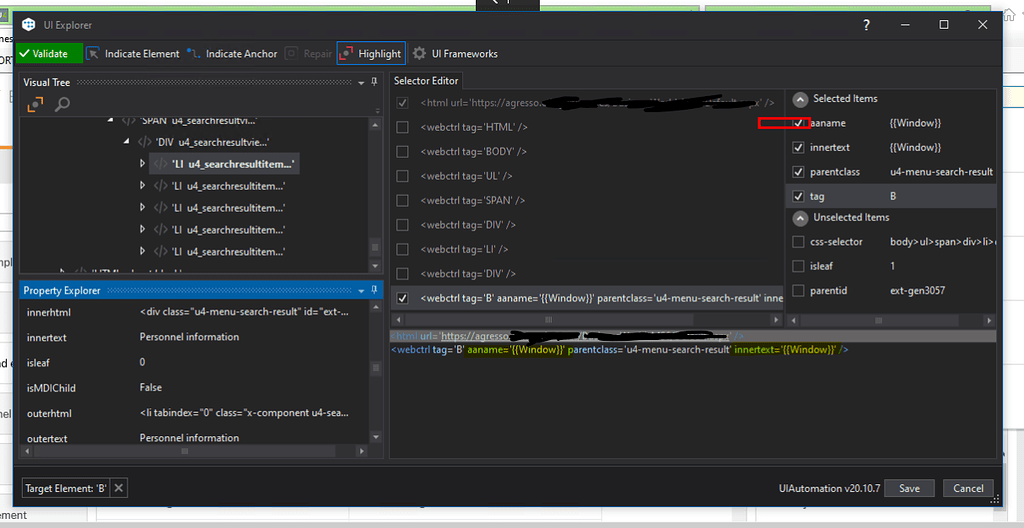1024x528 pixels.
Task: Click the Save button
Action: click(910, 488)
